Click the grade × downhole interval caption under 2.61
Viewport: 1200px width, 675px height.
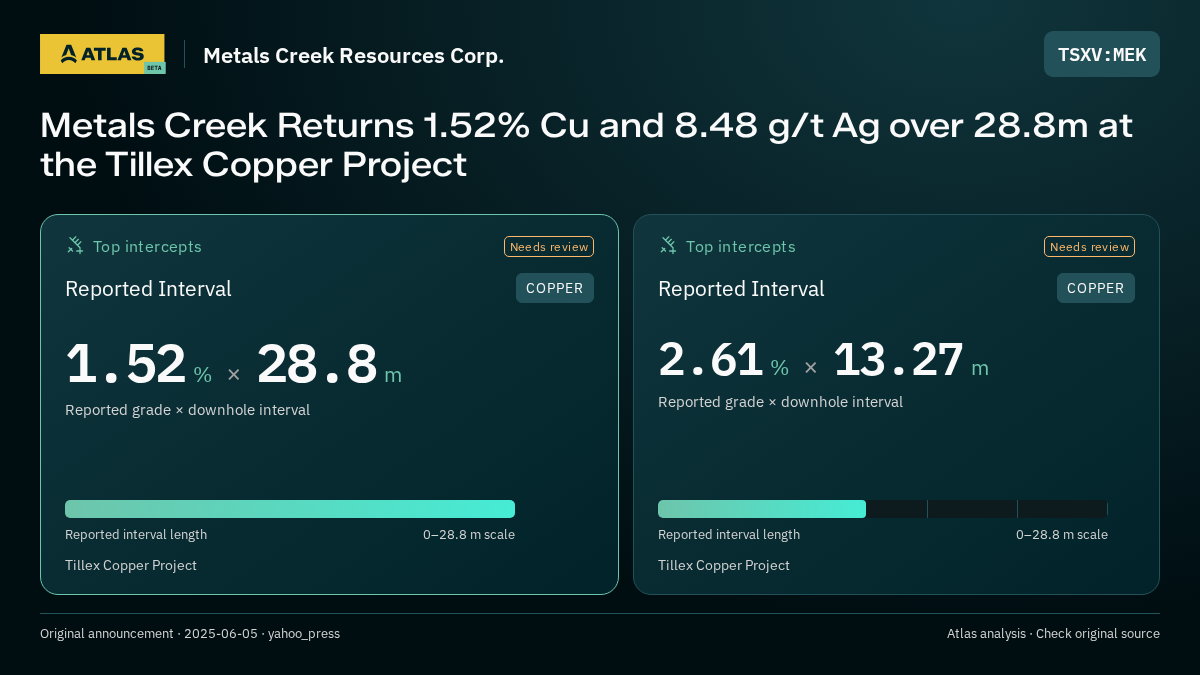(x=780, y=402)
